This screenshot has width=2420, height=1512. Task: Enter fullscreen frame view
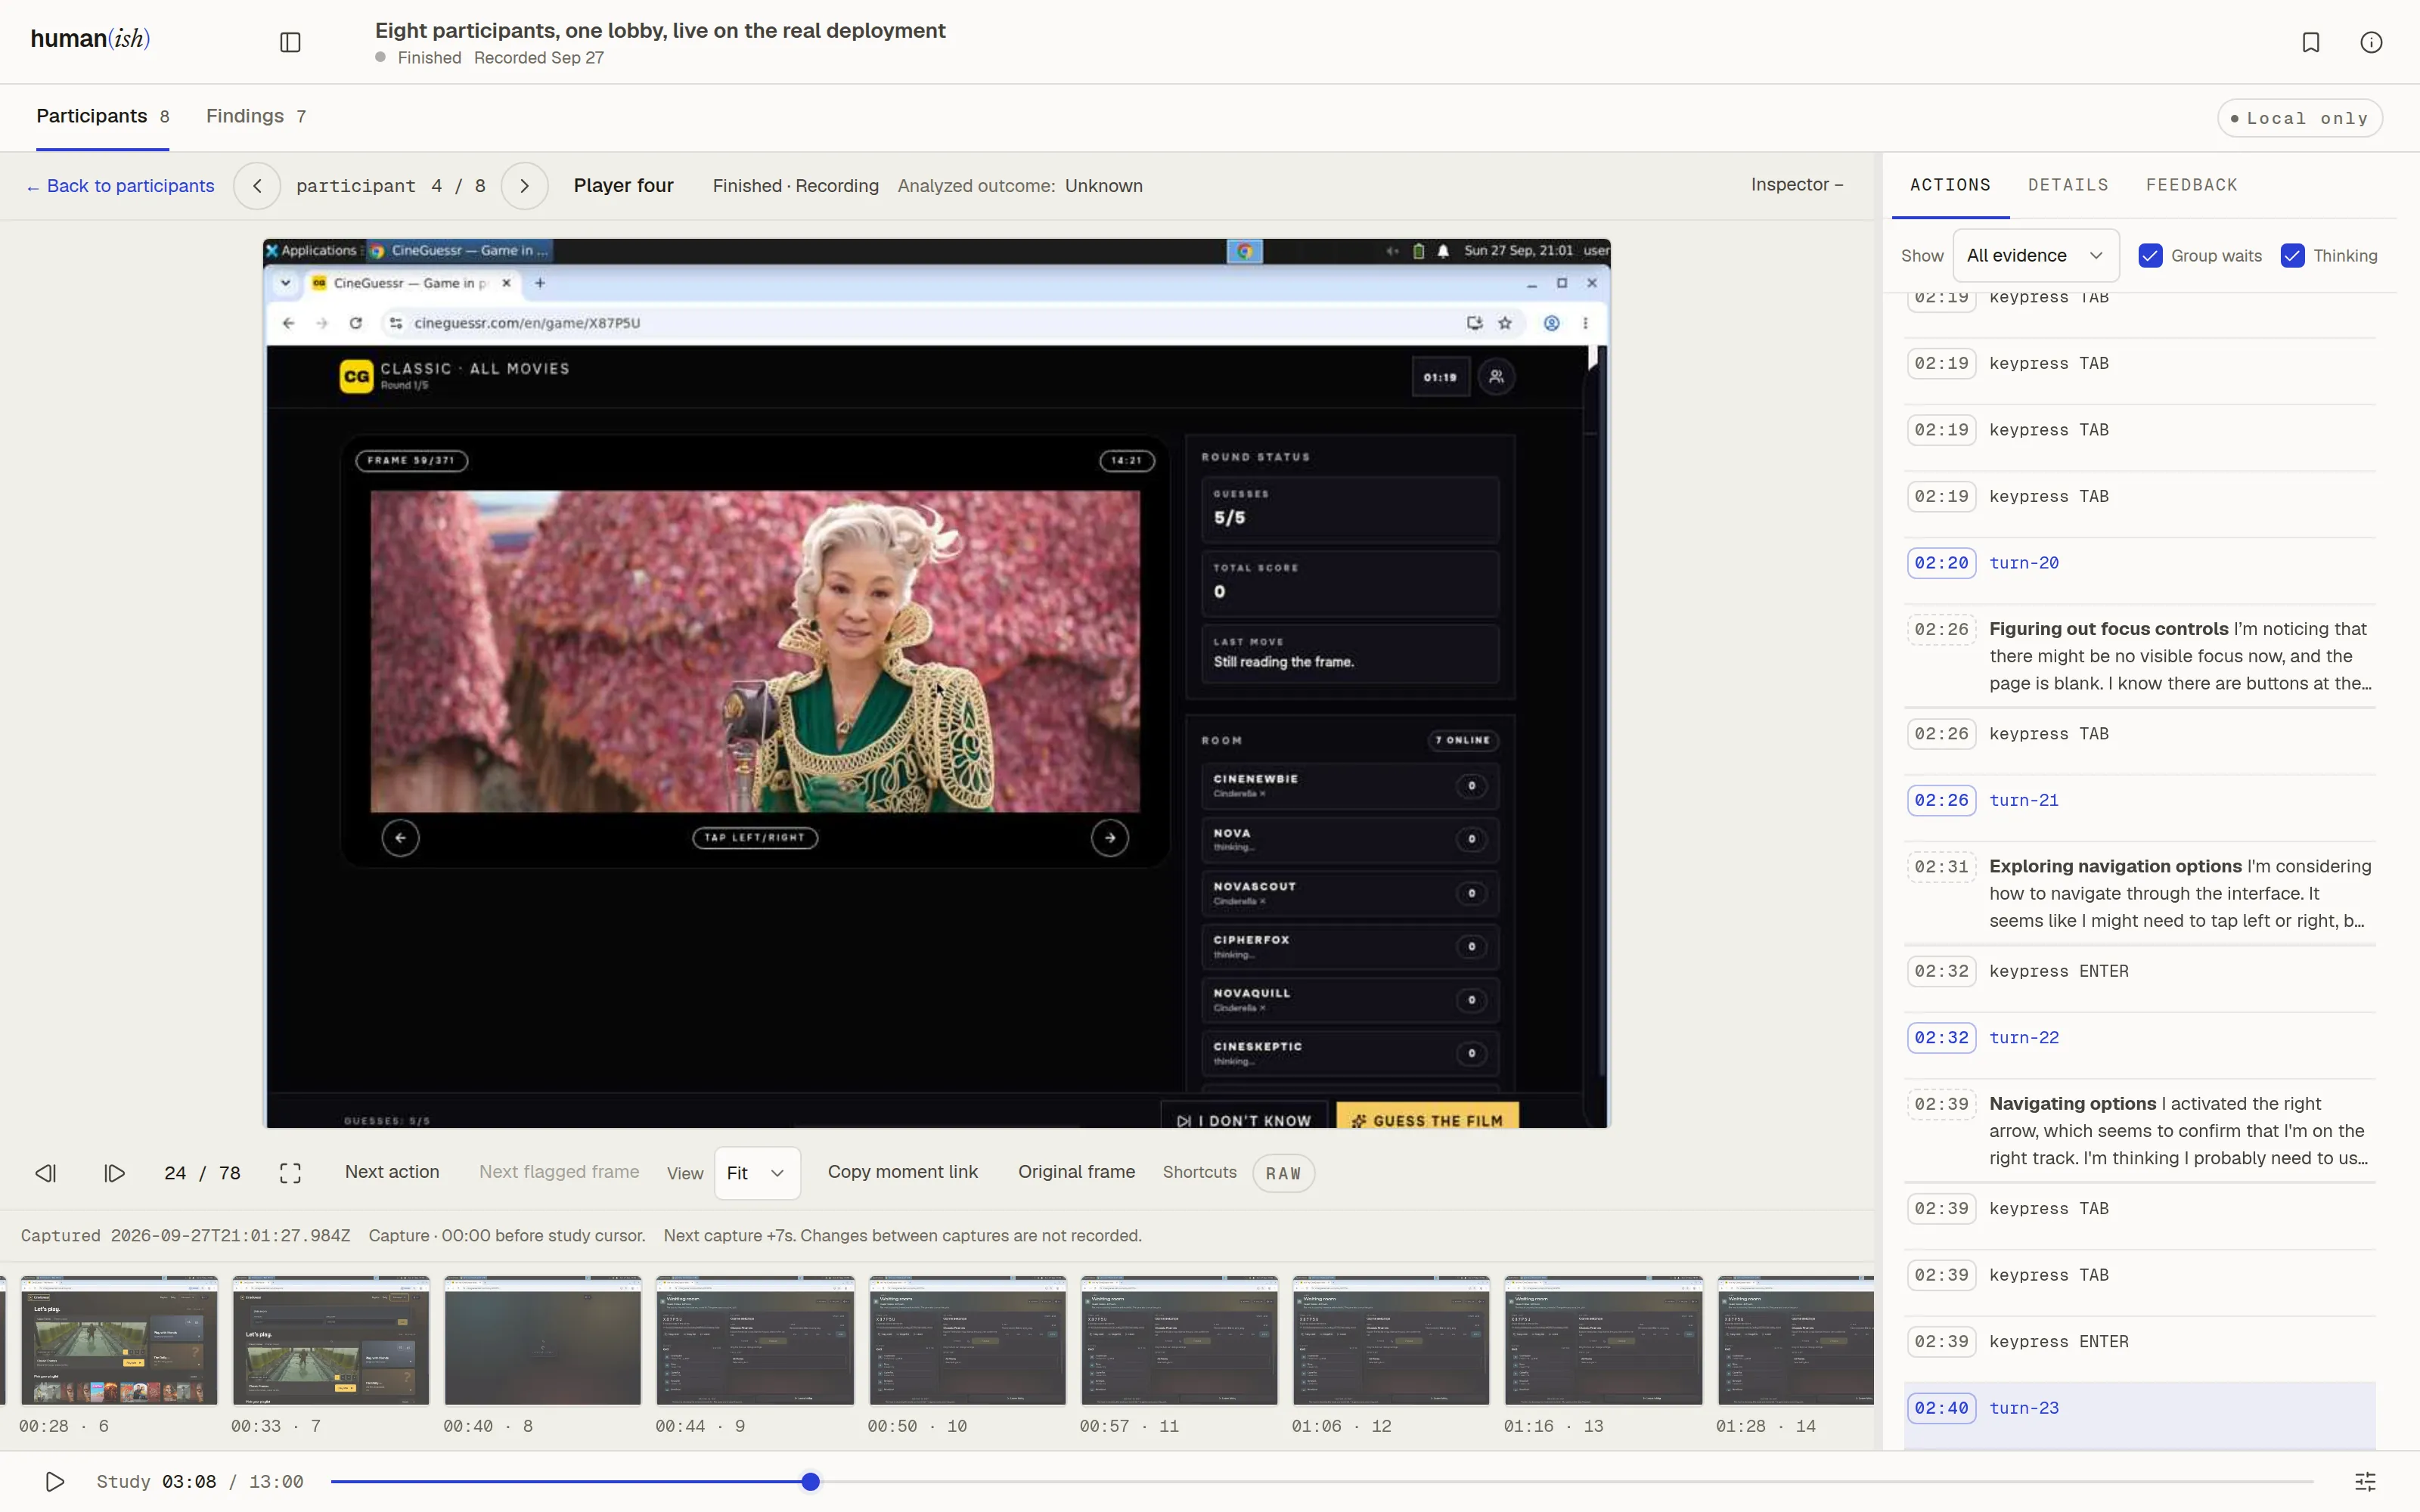290,1173
